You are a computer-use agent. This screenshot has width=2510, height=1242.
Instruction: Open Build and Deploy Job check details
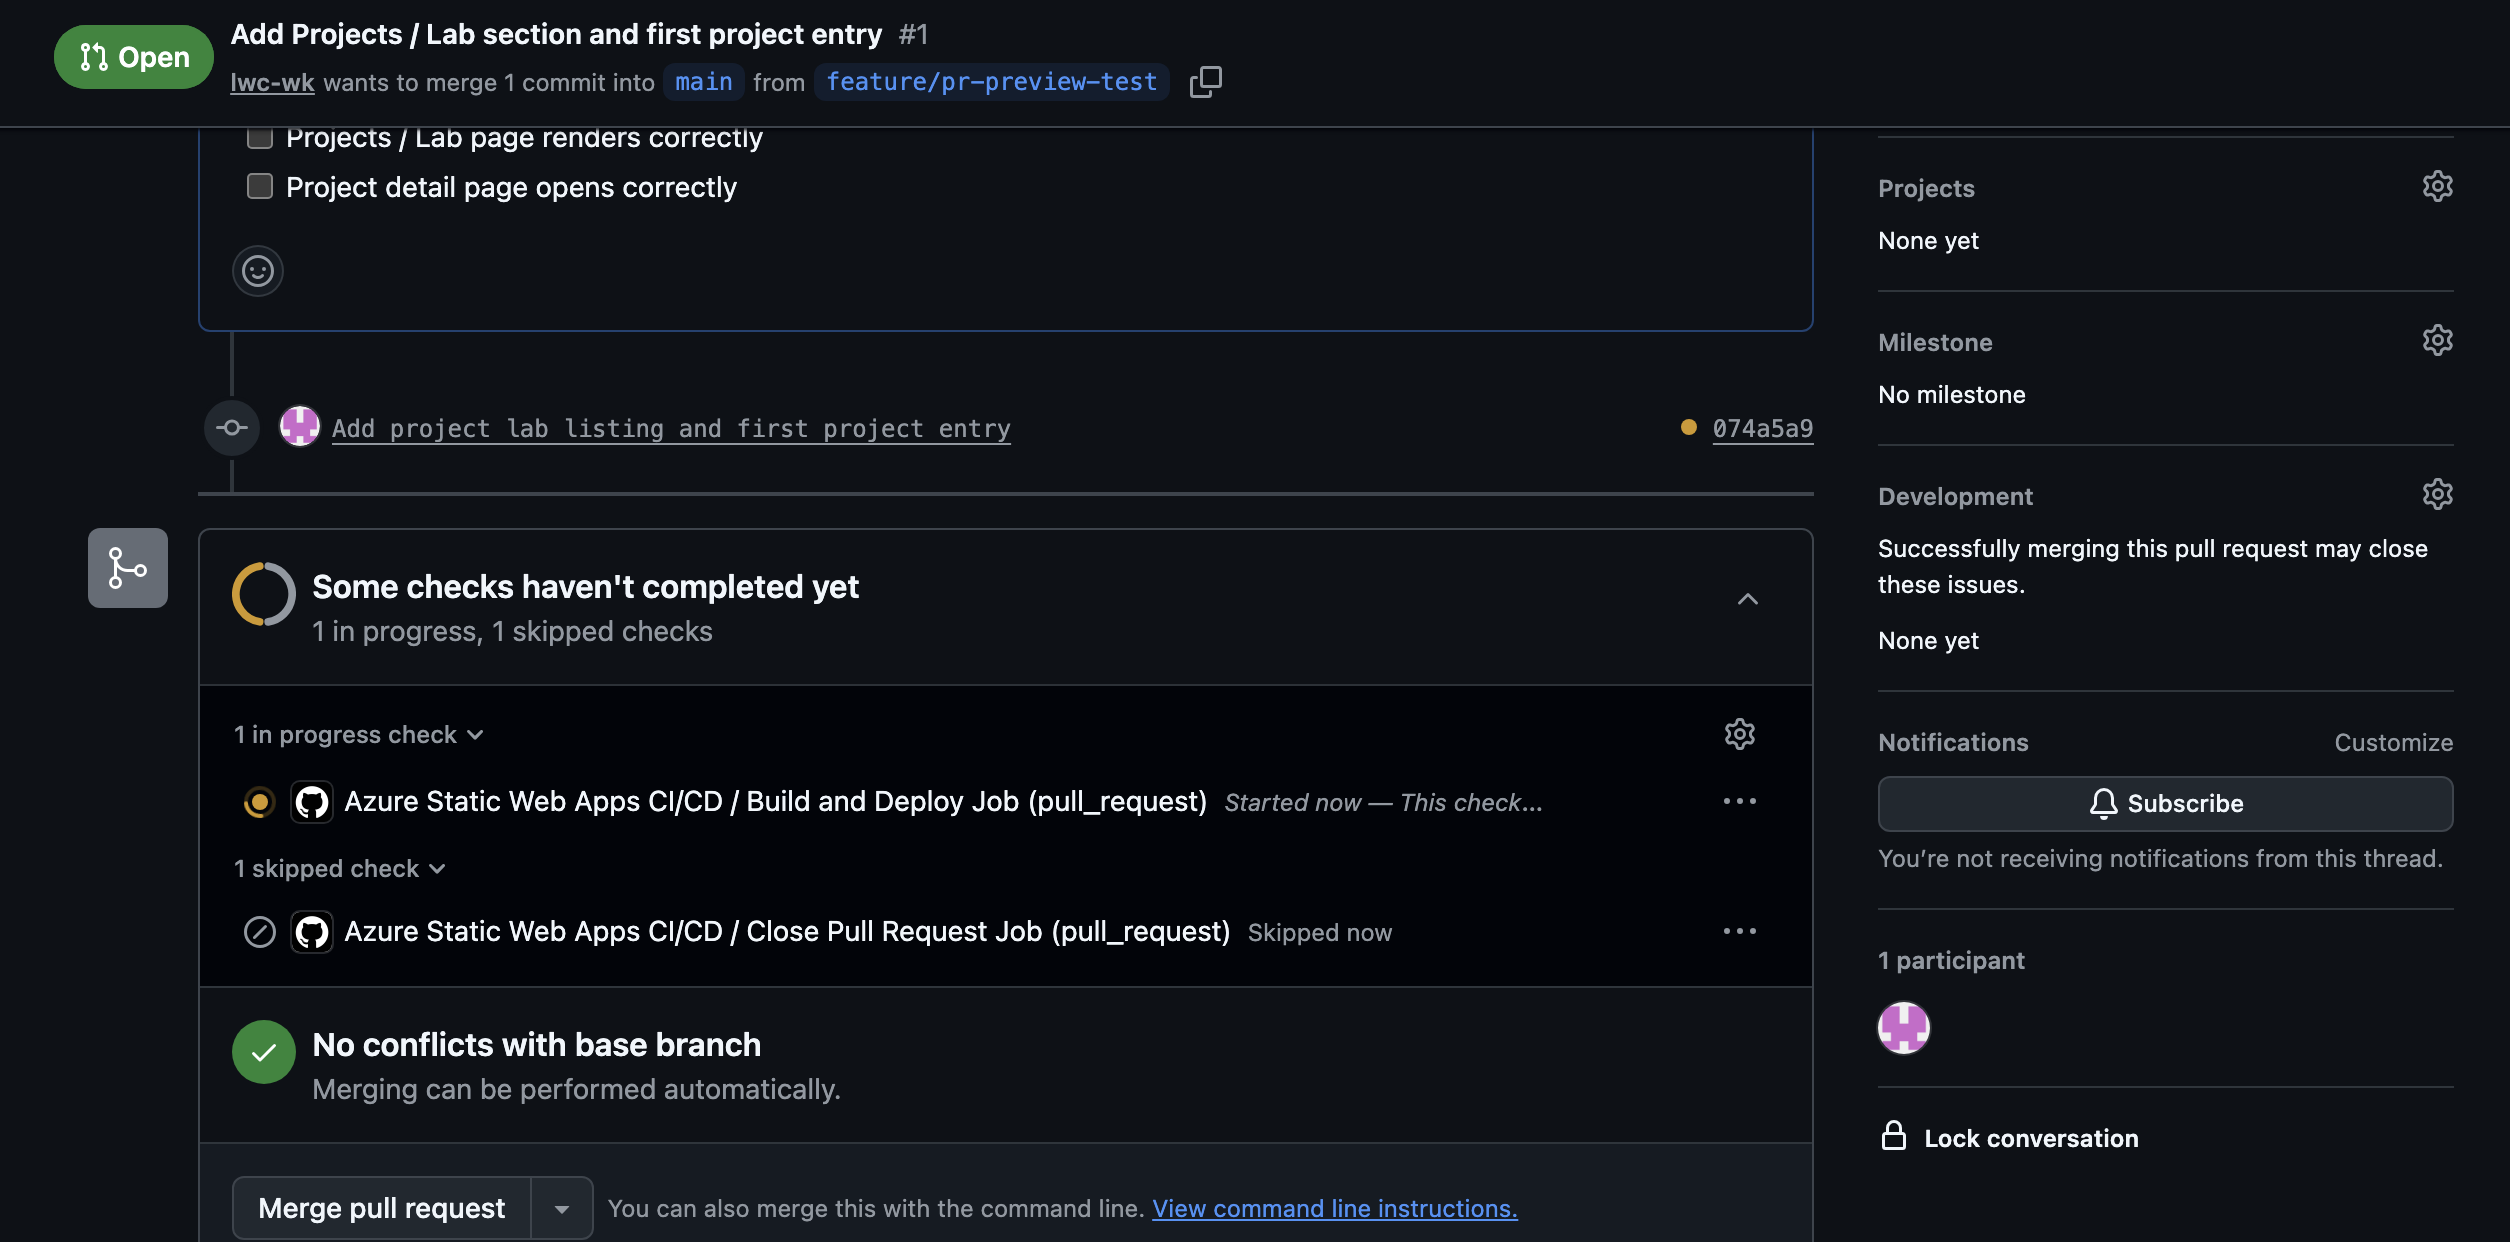pos(775,802)
